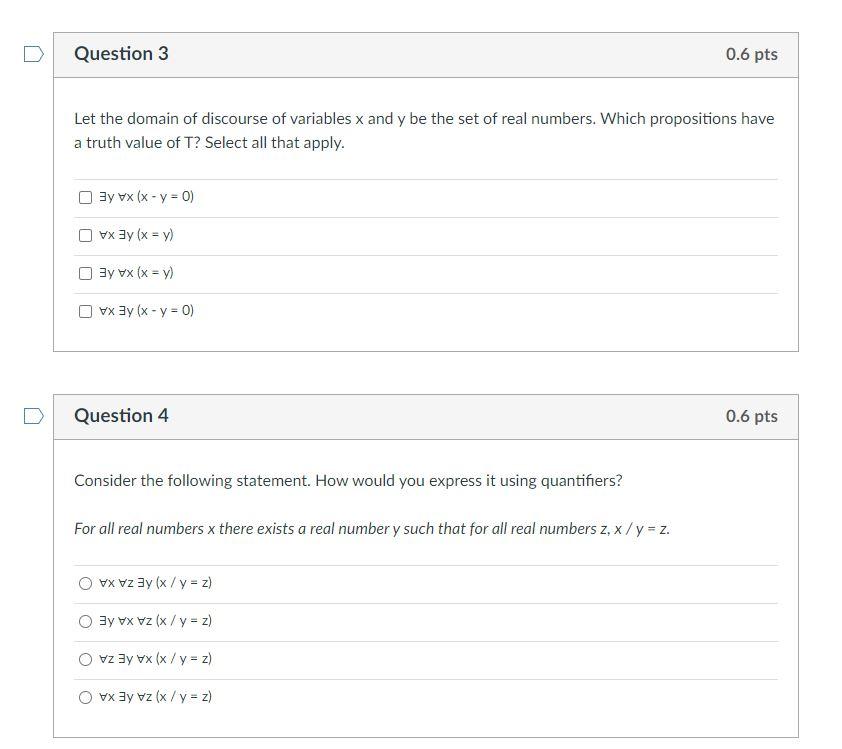
Task: Click the first answer label text in Question 3
Action: [146, 197]
